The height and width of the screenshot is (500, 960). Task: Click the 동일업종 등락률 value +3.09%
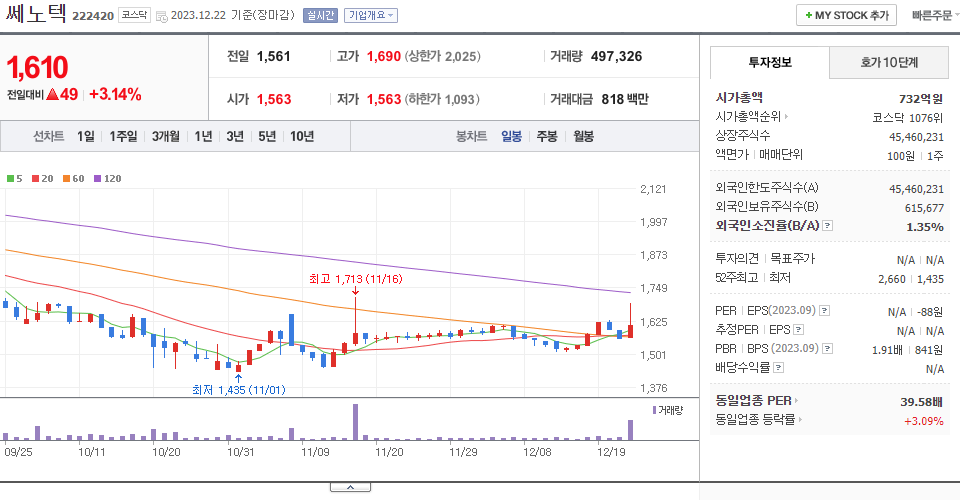pyautogui.click(x=924, y=421)
